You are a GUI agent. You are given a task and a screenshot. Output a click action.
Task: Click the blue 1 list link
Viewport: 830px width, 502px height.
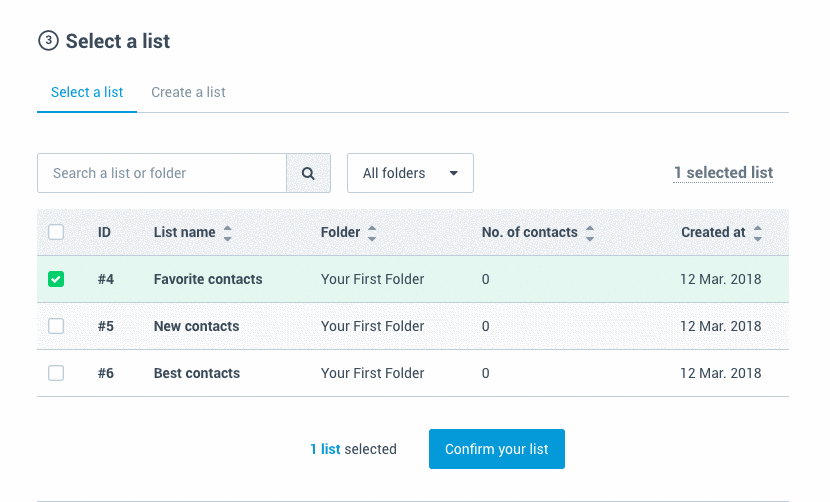click(x=325, y=449)
